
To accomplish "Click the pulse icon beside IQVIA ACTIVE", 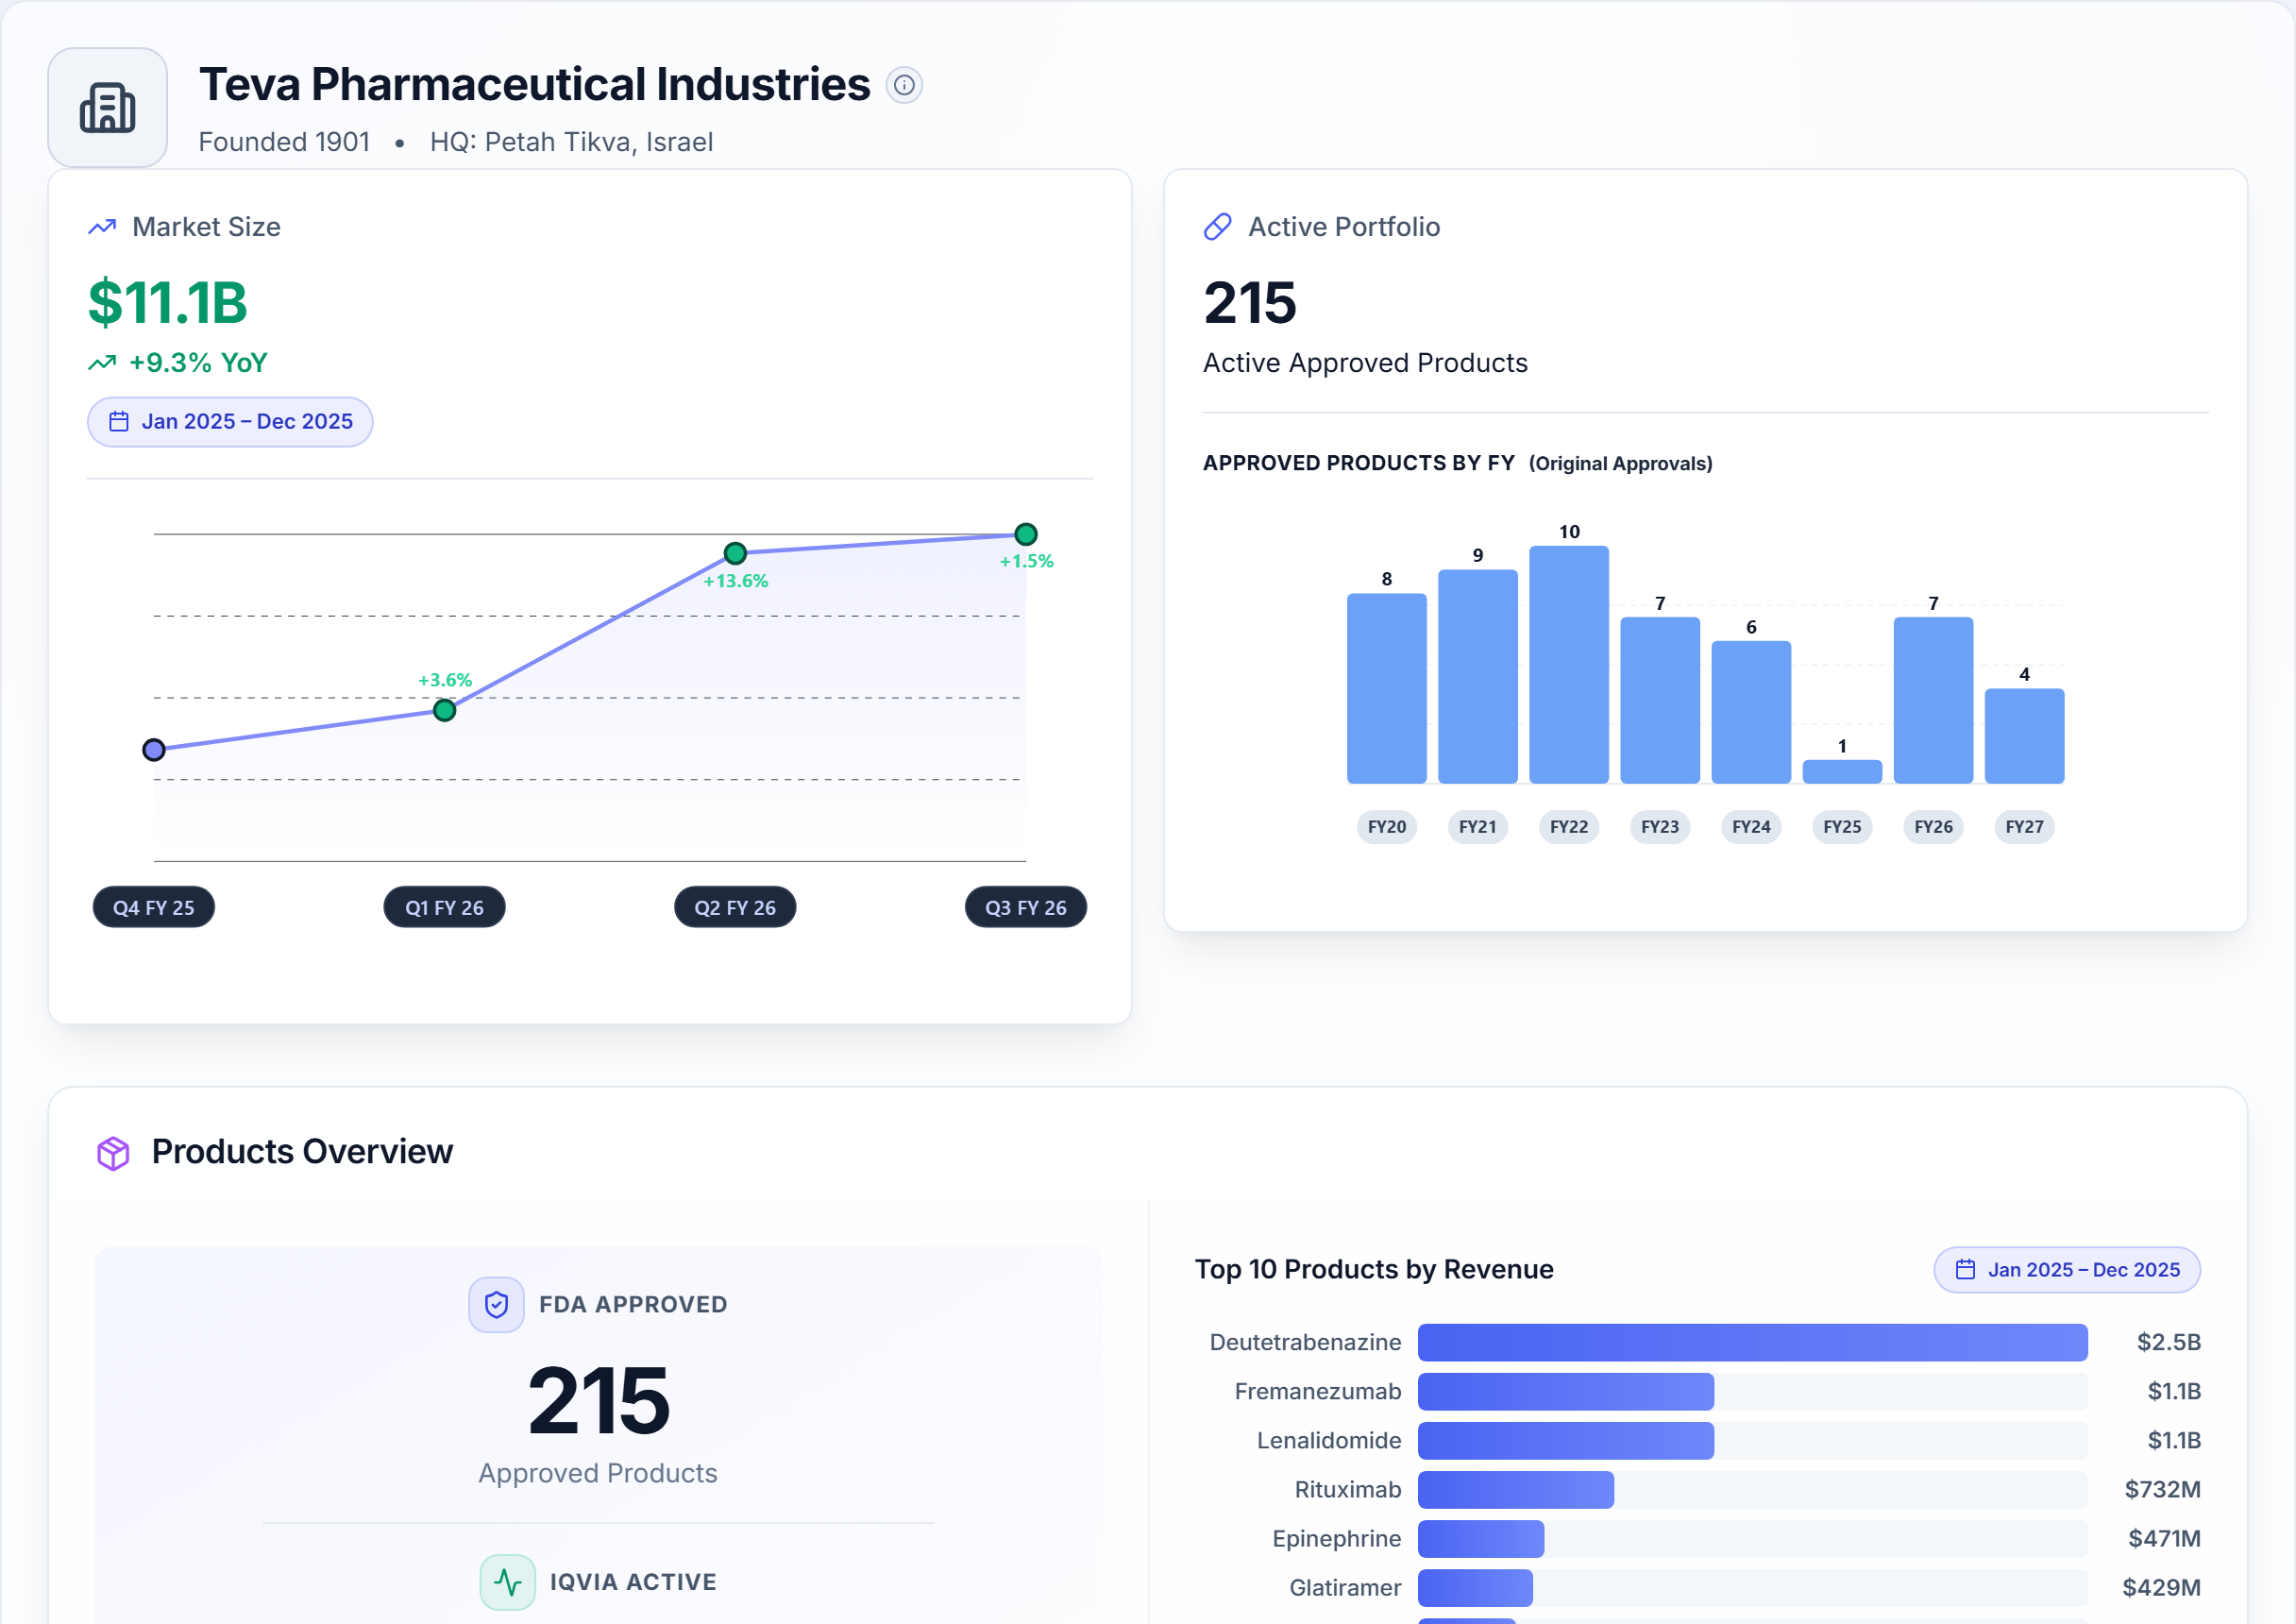I will coord(508,1582).
